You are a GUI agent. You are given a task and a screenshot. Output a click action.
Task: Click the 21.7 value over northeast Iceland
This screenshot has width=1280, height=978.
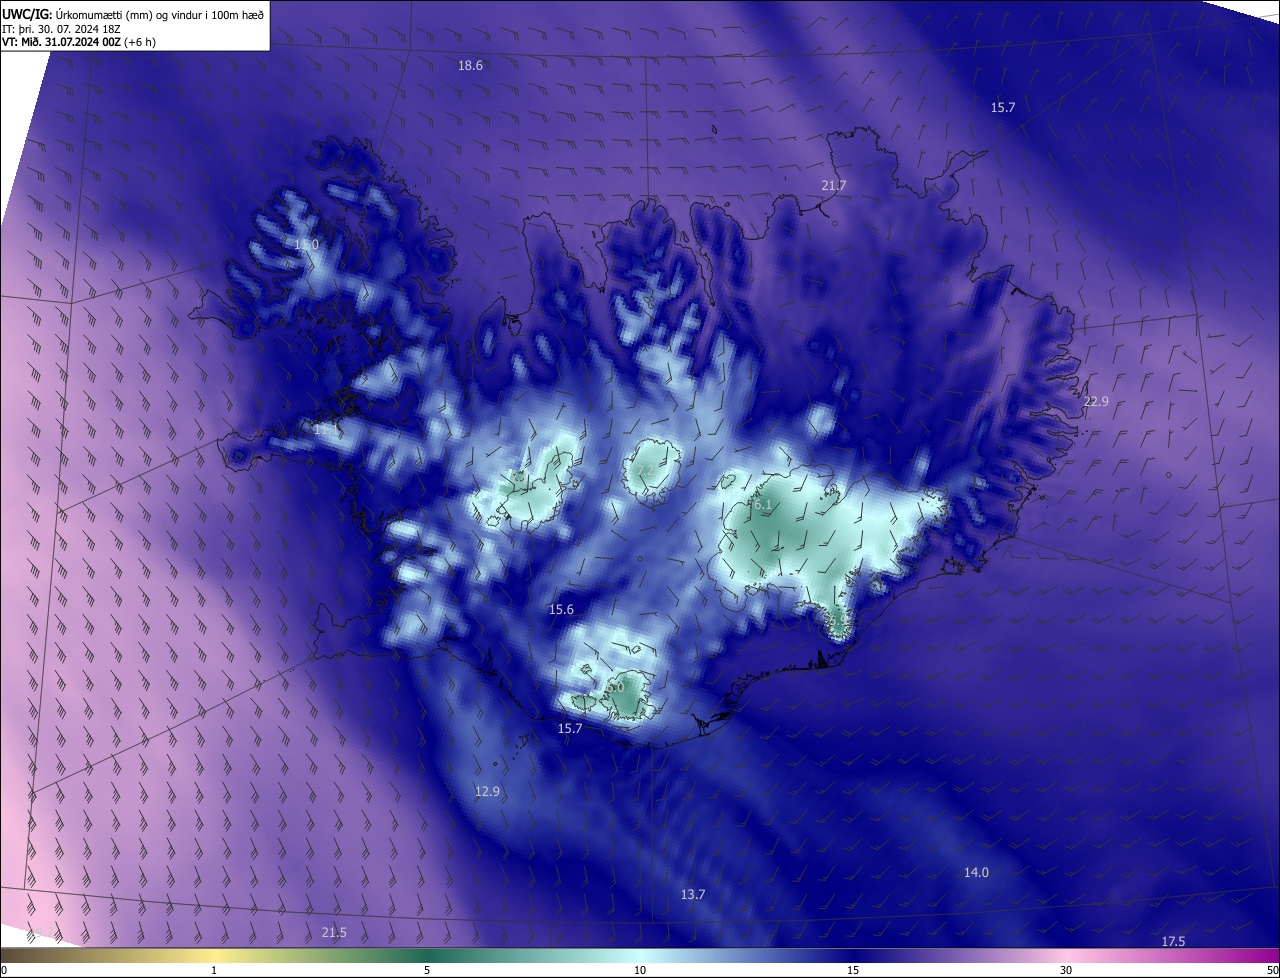833,186
